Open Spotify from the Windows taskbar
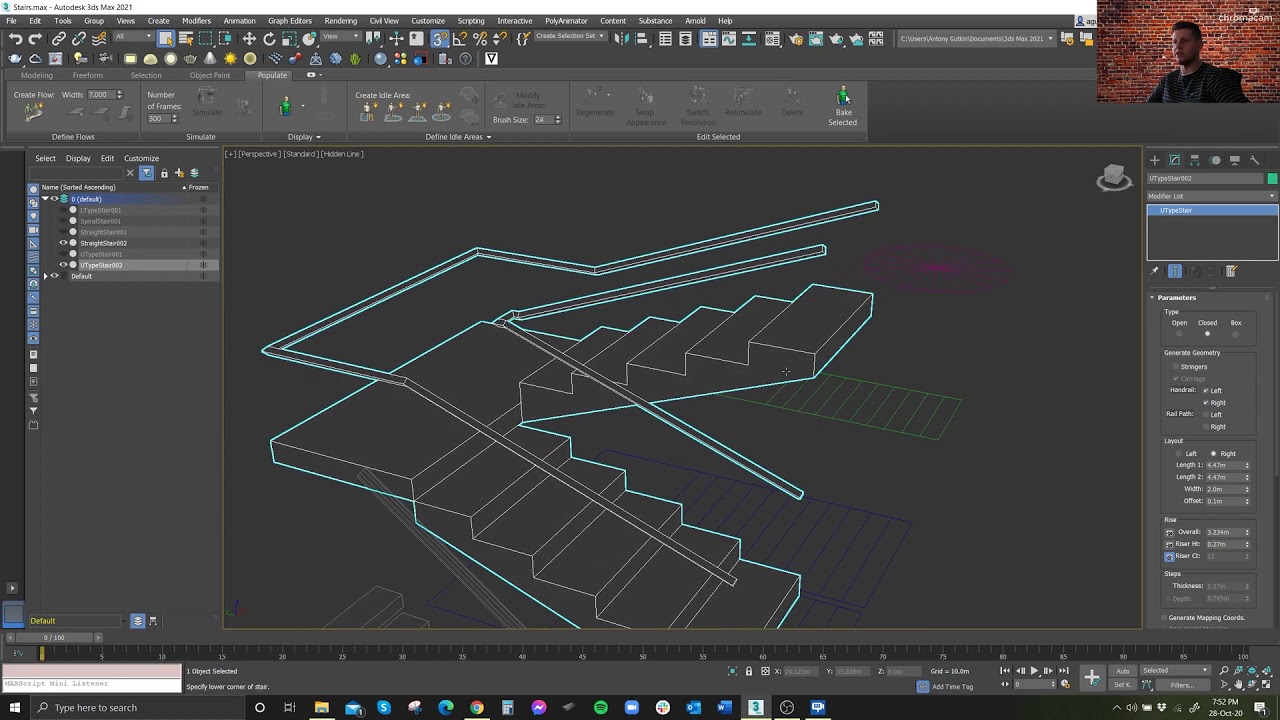Viewport: 1280px width, 720px height. [600, 708]
